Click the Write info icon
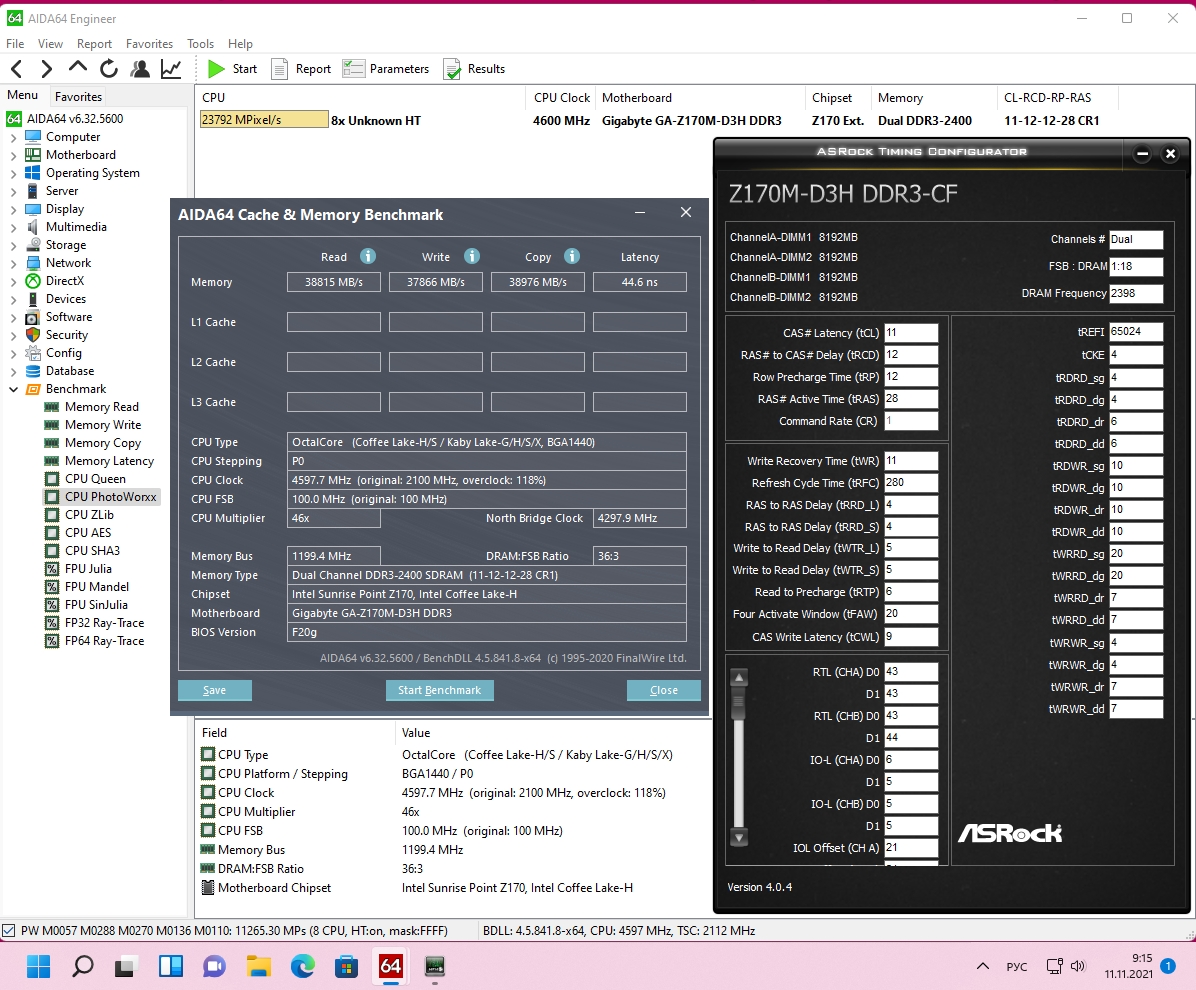1196x990 pixels. click(x=472, y=256)
